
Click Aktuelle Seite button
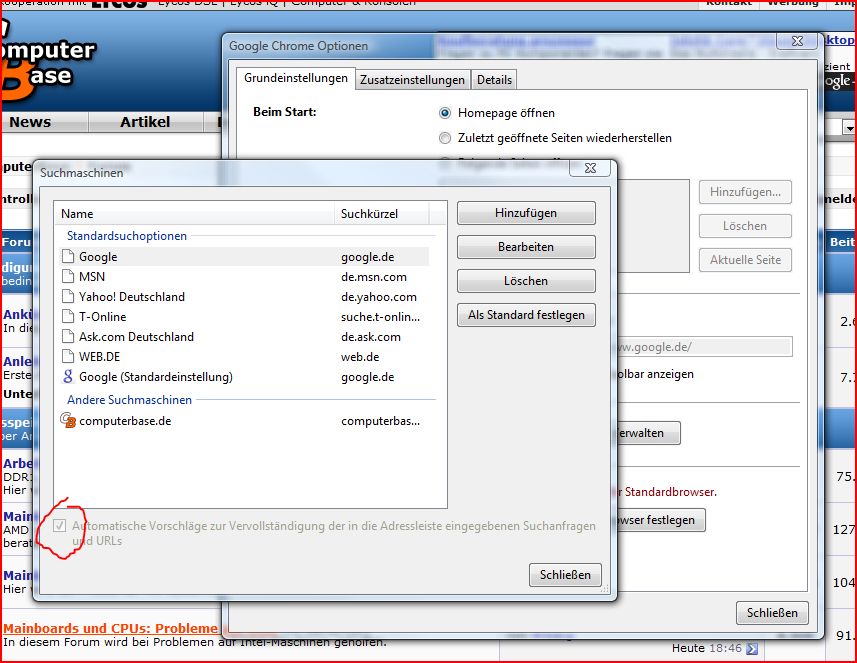coord(745,260)
